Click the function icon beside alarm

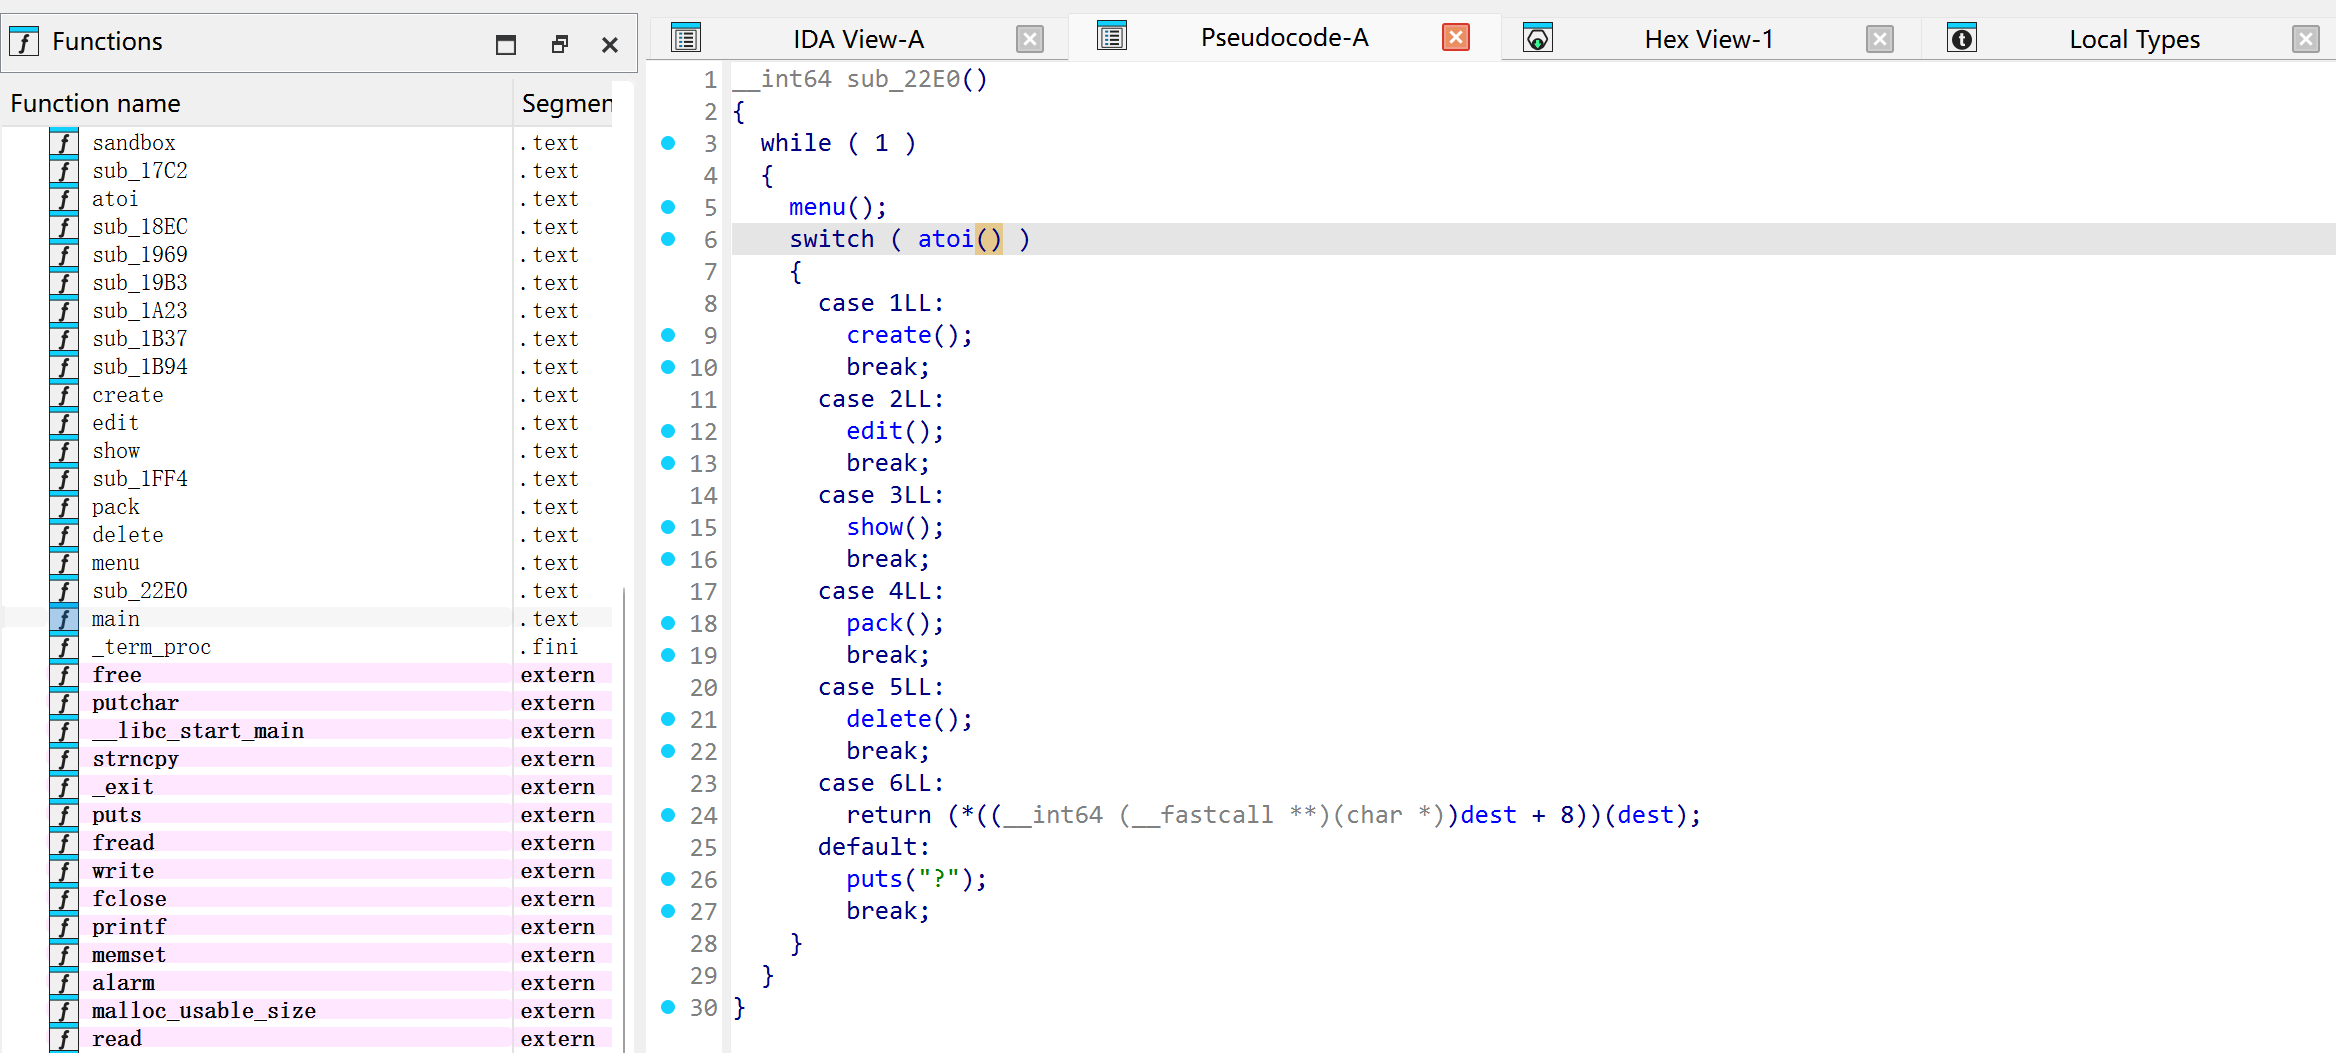(64, 983)
